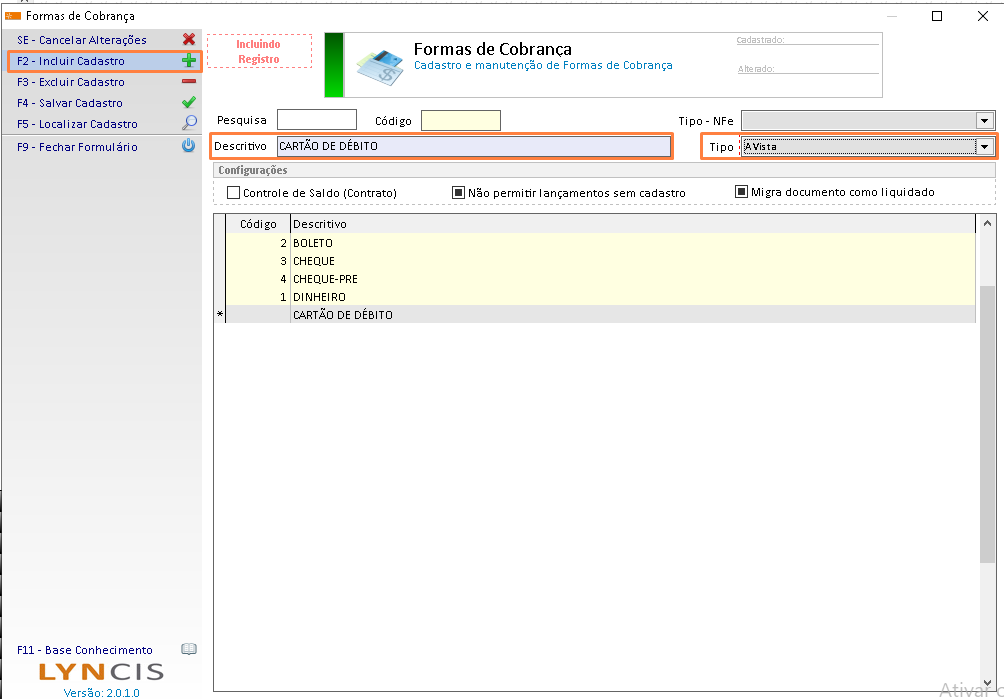Click the DINHEIRO entry in the list

click(319, 297)
